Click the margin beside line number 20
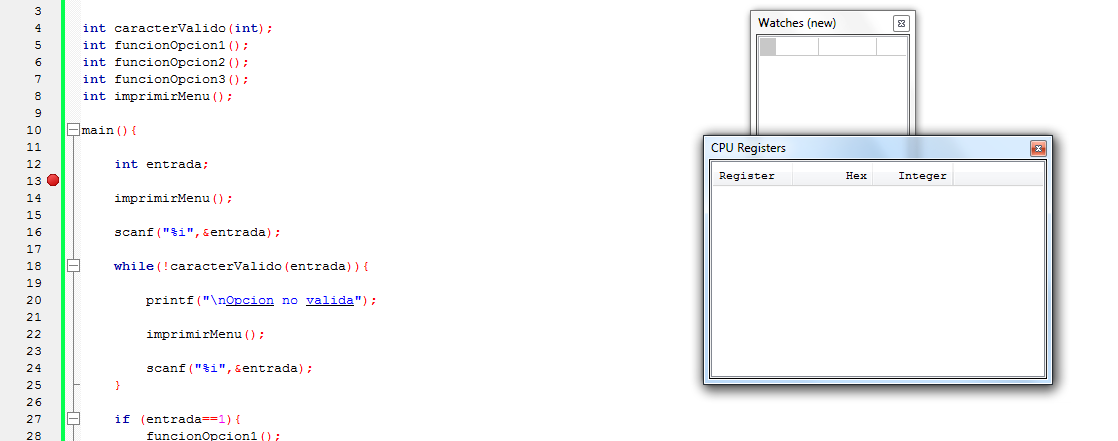 pos(52,300)
